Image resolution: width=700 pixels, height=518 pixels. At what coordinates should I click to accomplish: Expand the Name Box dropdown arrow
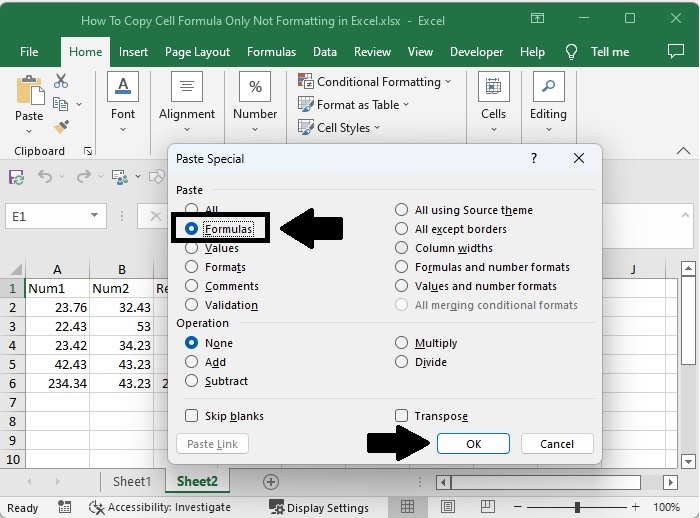(x=94, y=215)
